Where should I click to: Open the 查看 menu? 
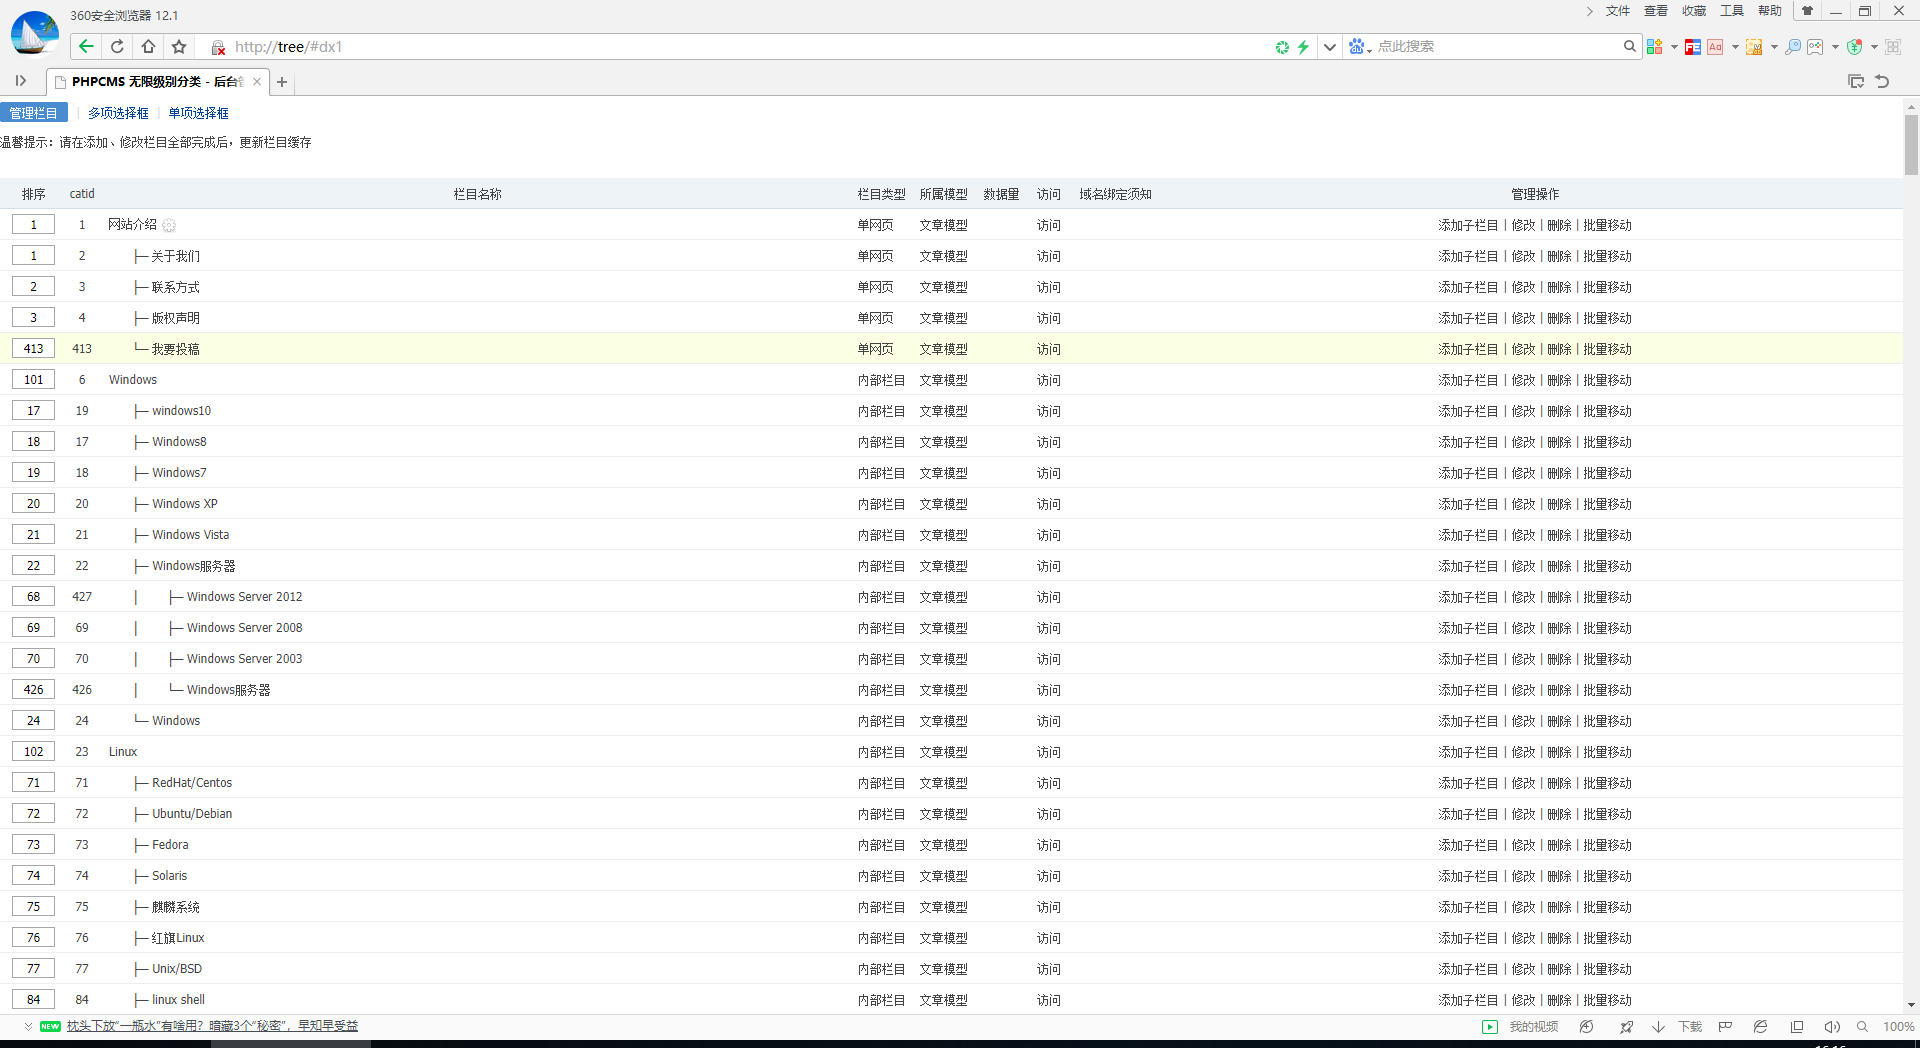(1656, 11)
